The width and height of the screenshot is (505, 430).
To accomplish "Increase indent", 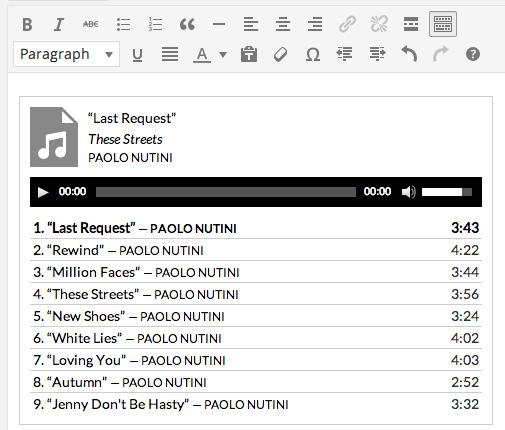I will [377, 54].
